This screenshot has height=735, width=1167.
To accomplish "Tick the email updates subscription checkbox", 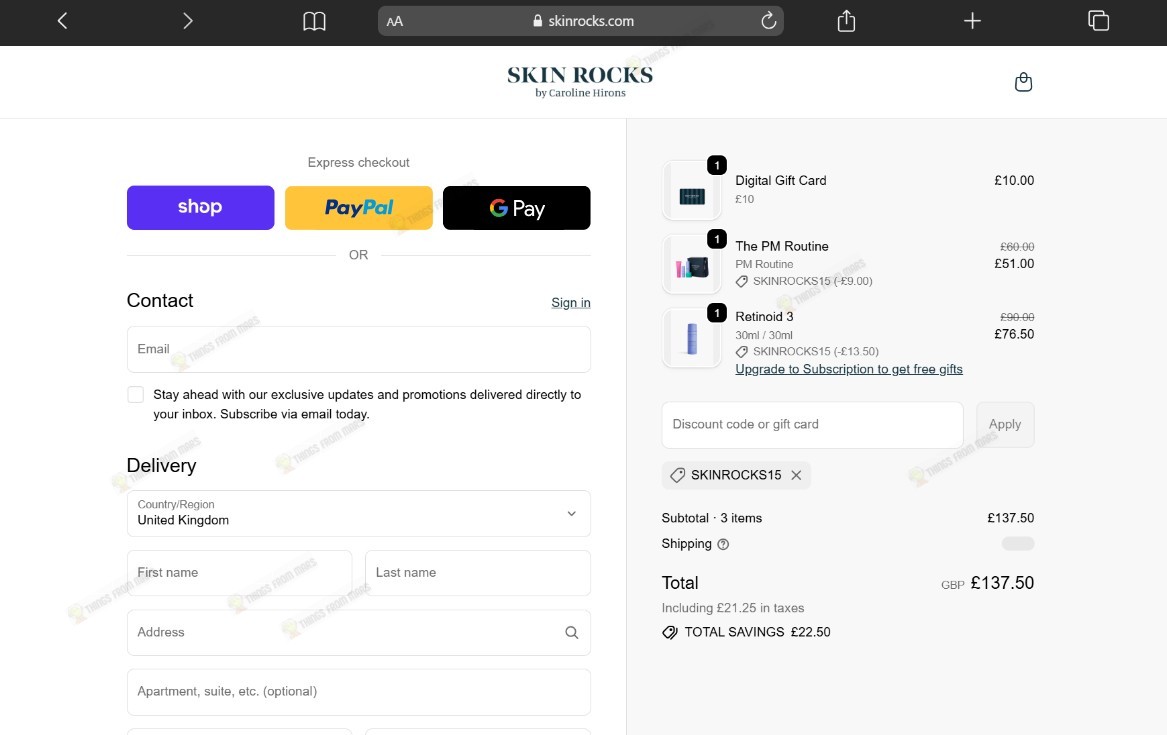I will click(x=135, y=394).
